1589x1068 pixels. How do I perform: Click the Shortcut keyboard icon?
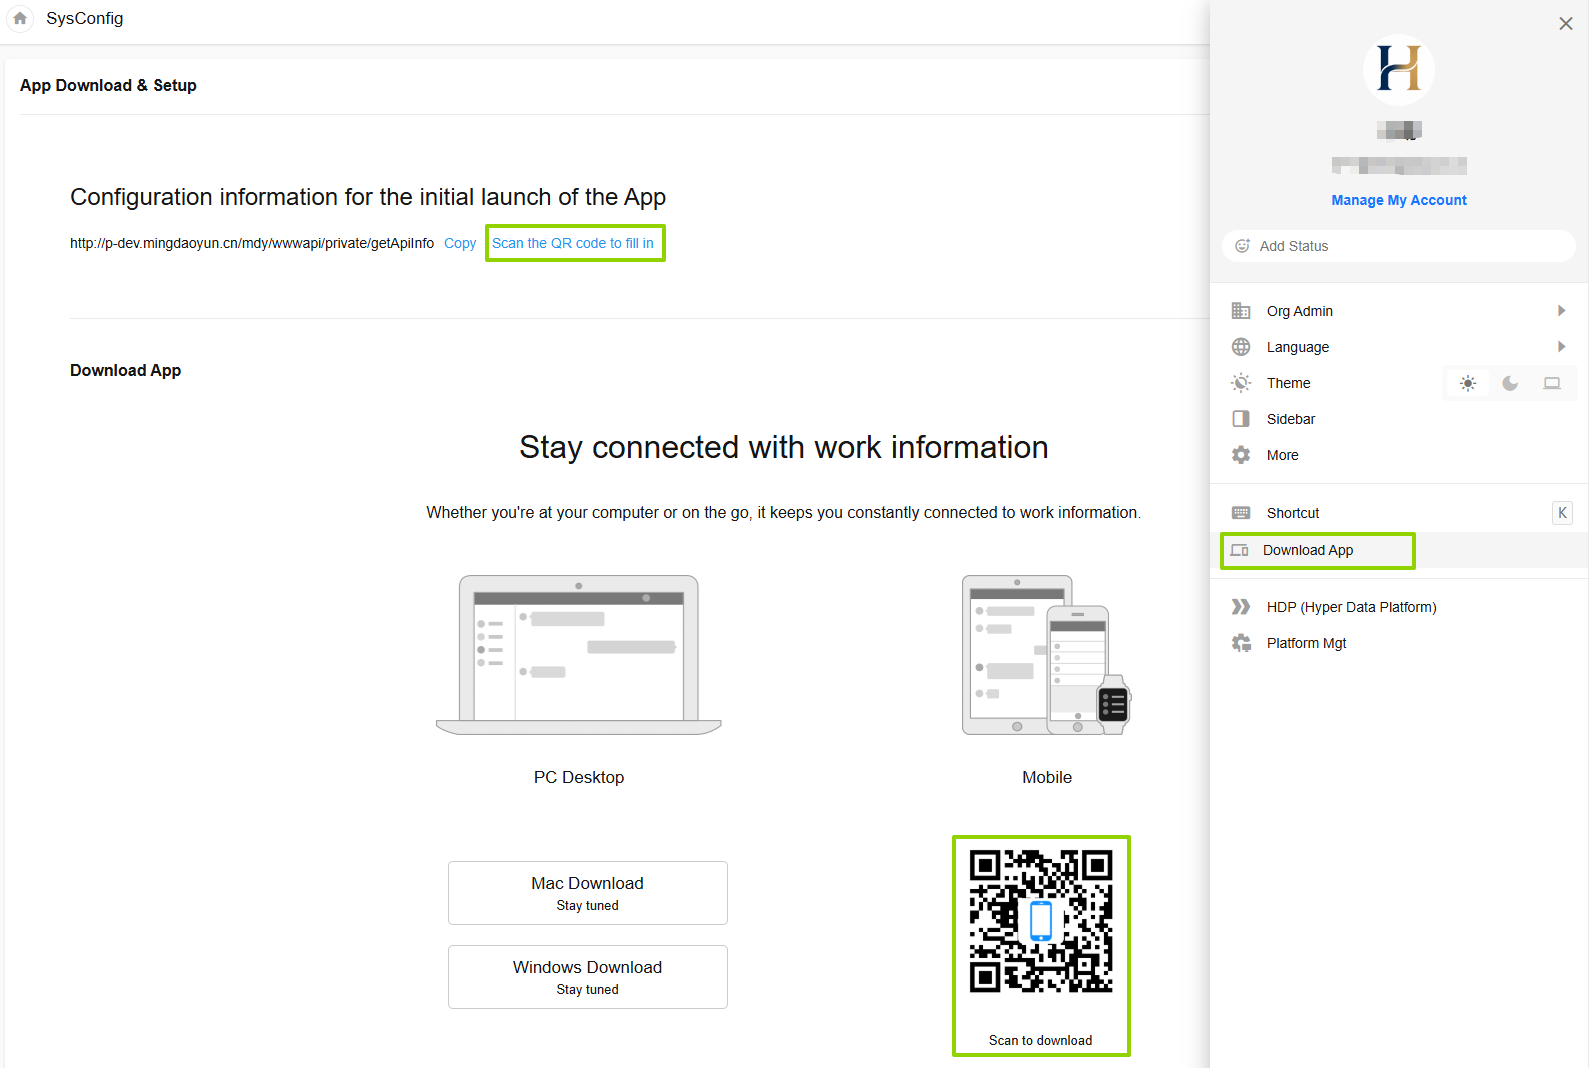1241,513
